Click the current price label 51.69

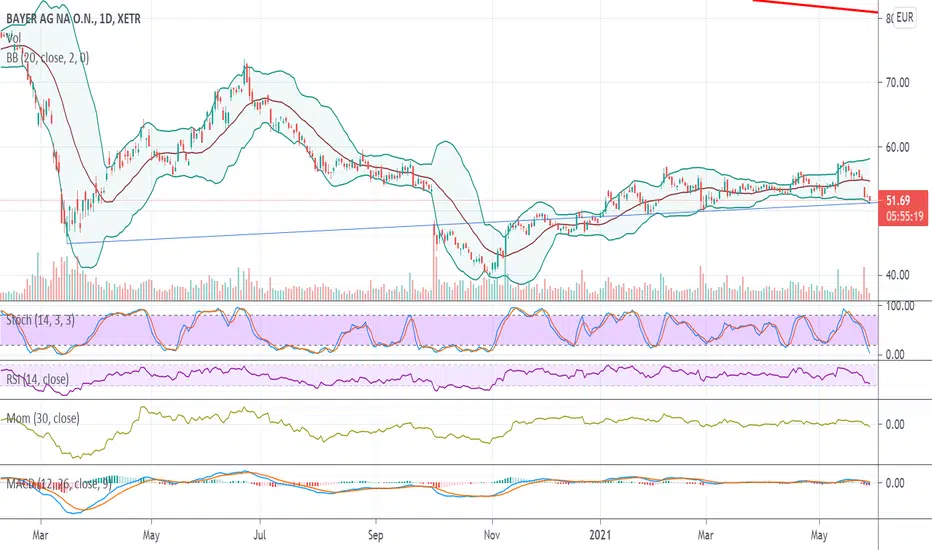click(x=898, y=200)
